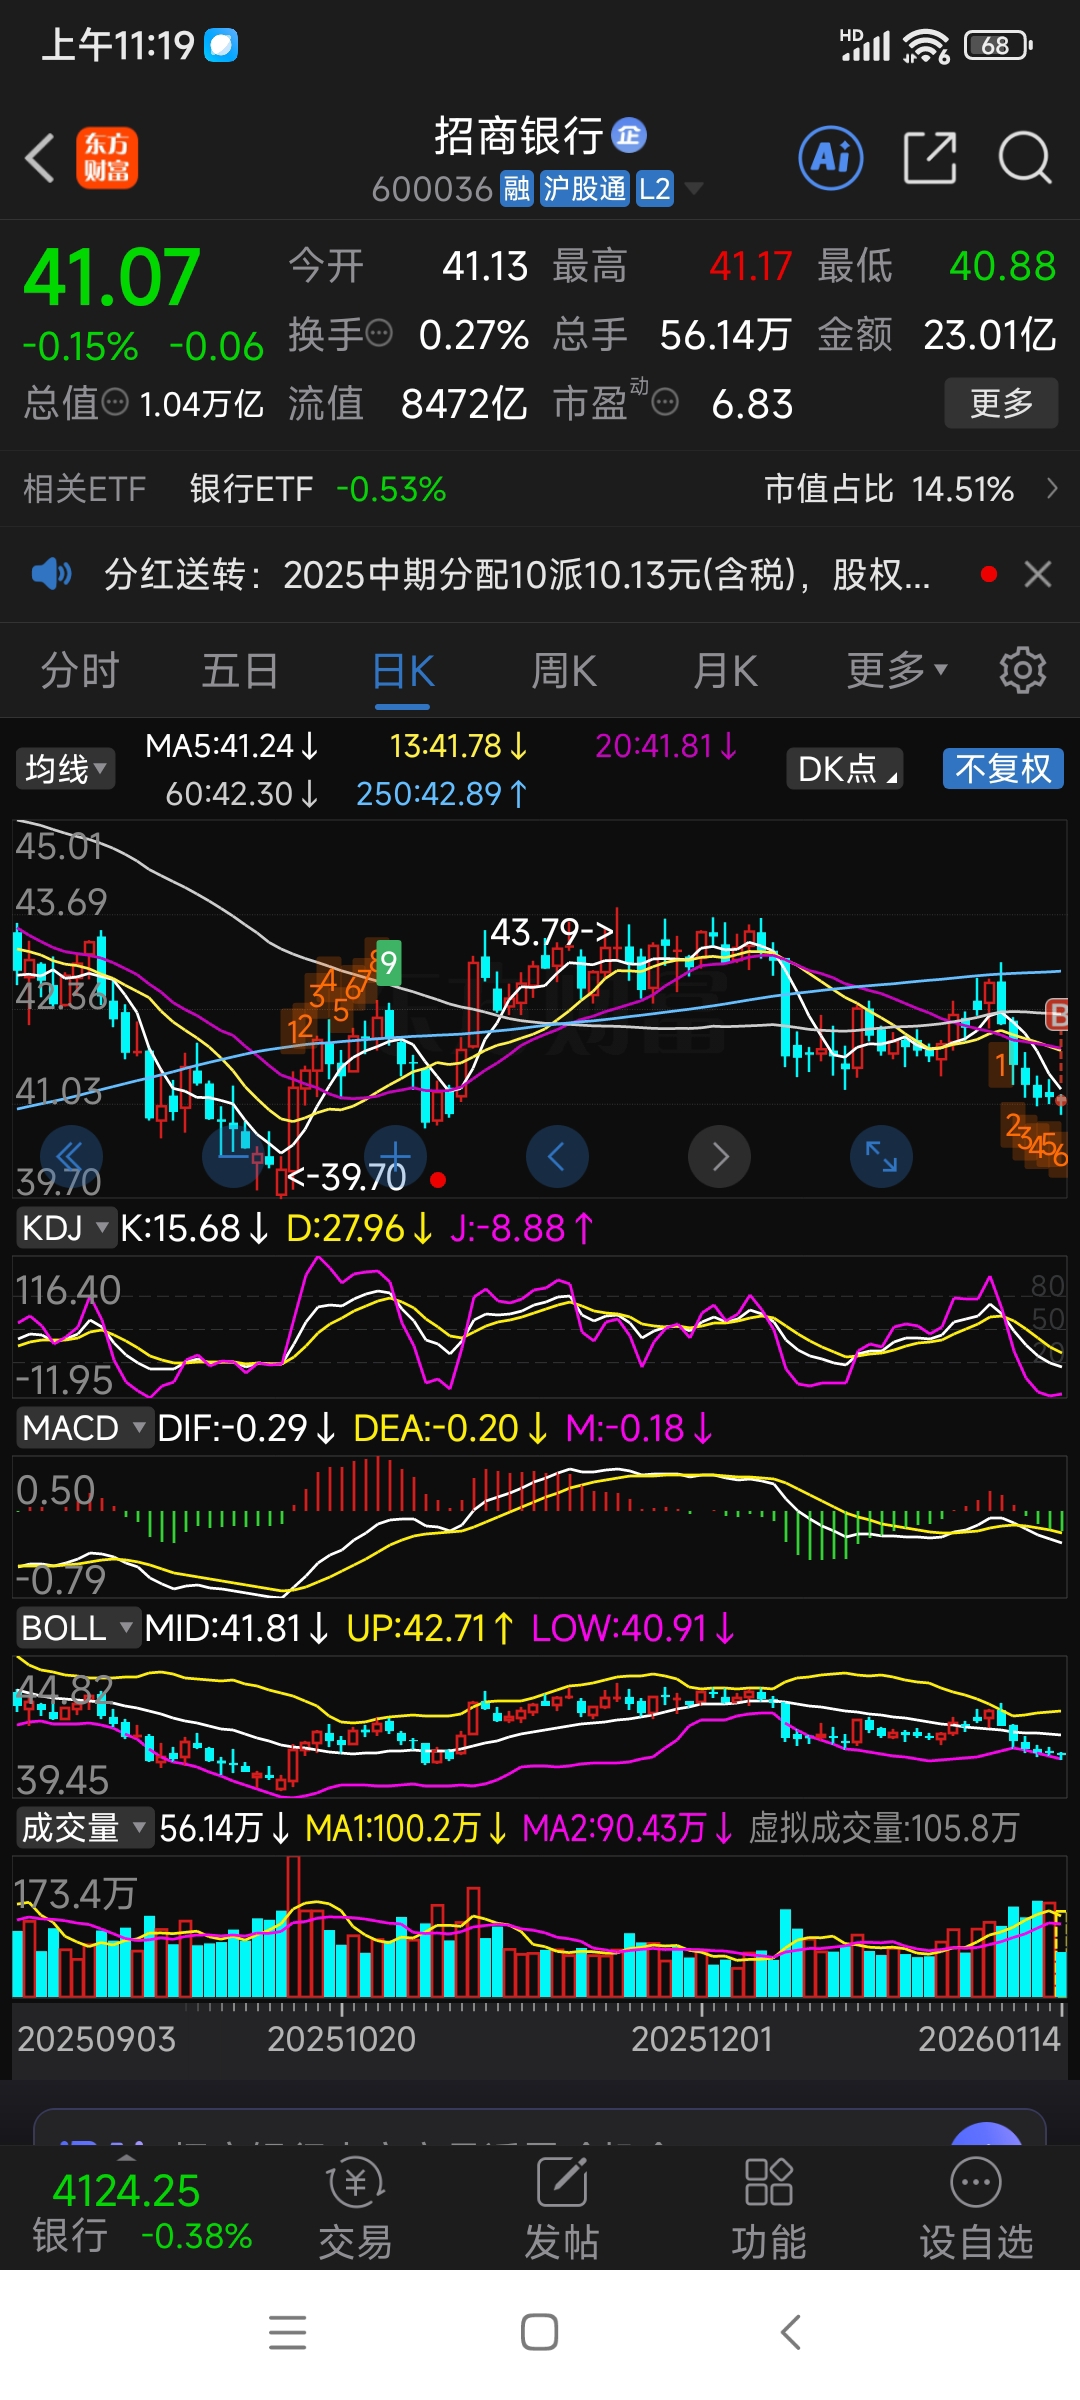
Task: Tap the plus zoom-in chart button
Action: [395, 1157]
